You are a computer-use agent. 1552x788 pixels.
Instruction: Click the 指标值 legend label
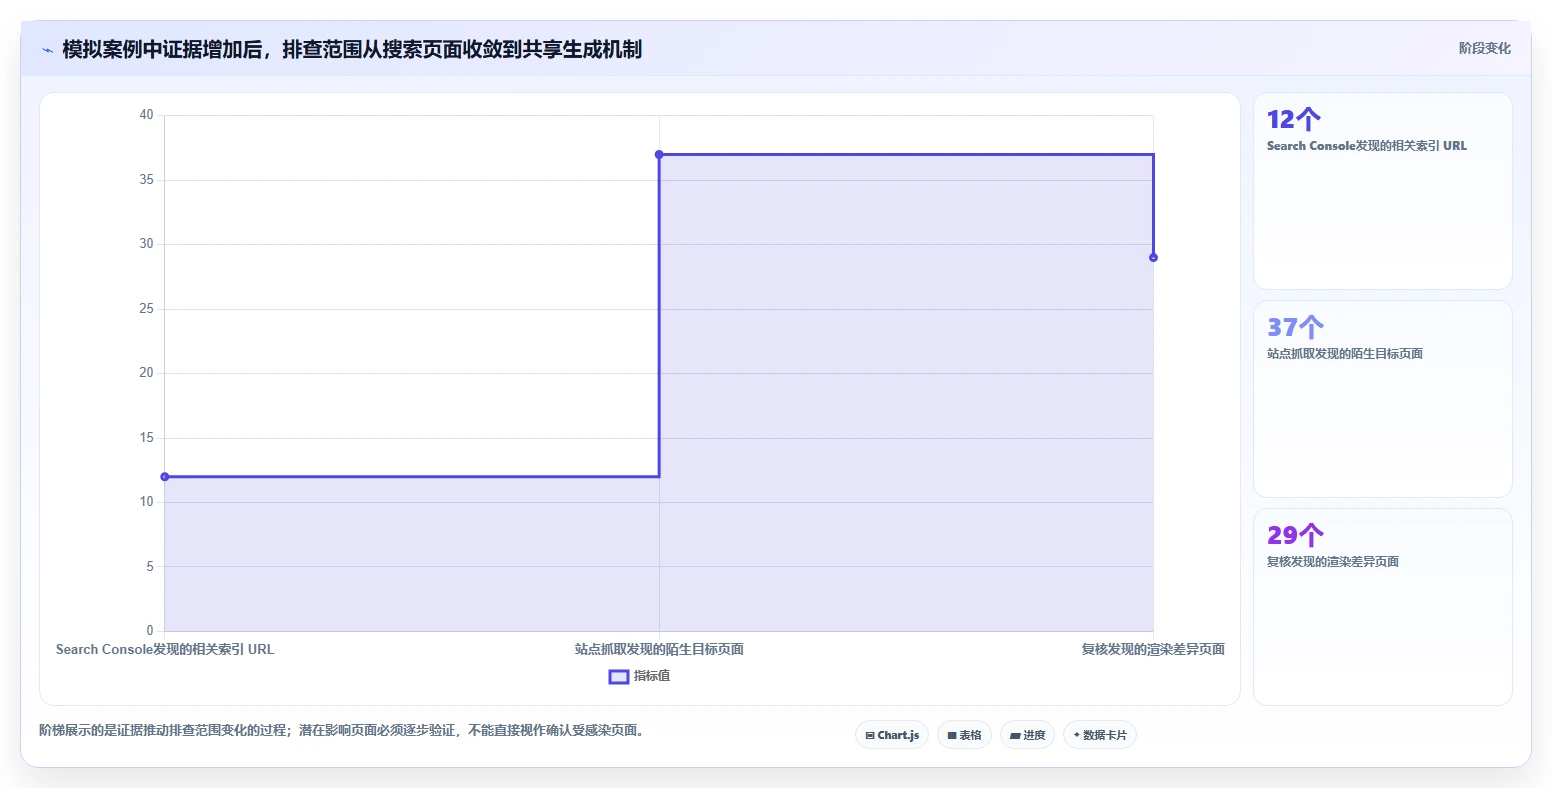point(652,677)
